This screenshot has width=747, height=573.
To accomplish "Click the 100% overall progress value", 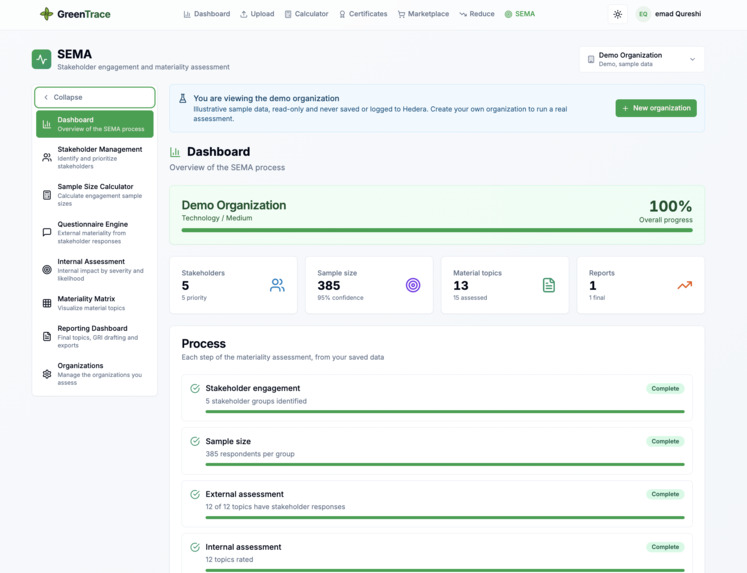I will tap(670, 206).
